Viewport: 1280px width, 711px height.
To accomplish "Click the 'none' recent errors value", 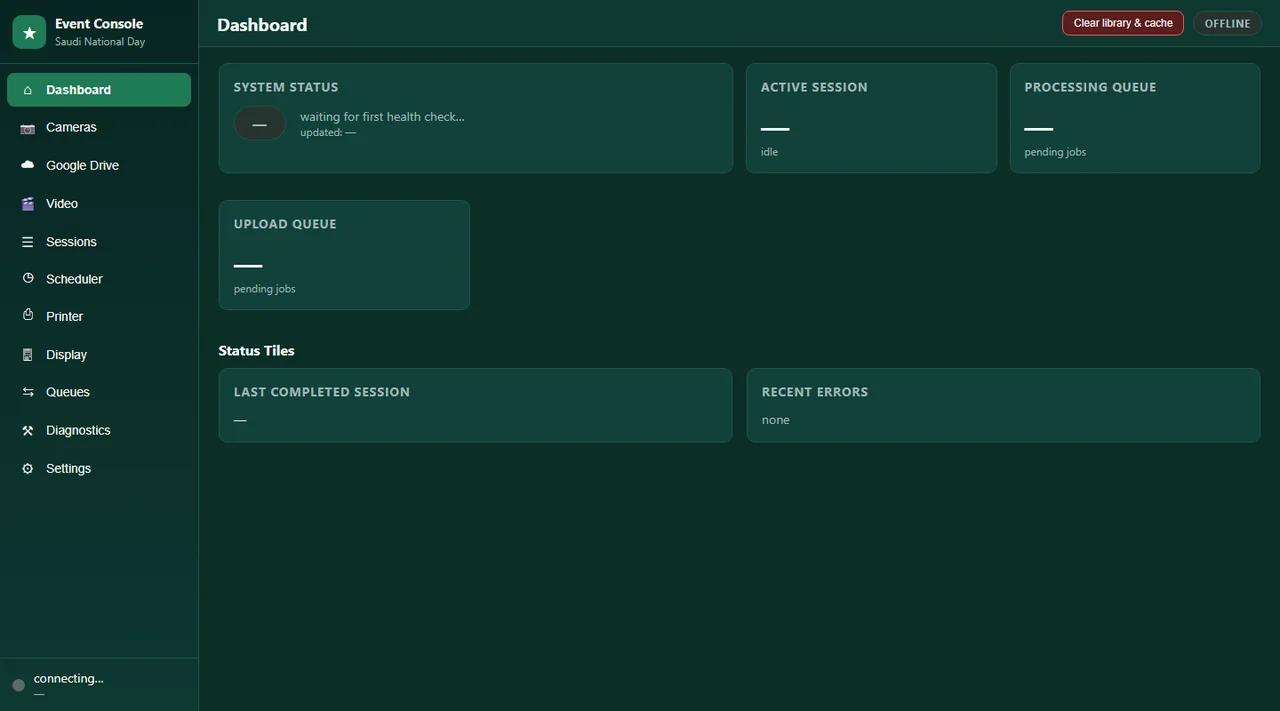I will click(776, 420).
